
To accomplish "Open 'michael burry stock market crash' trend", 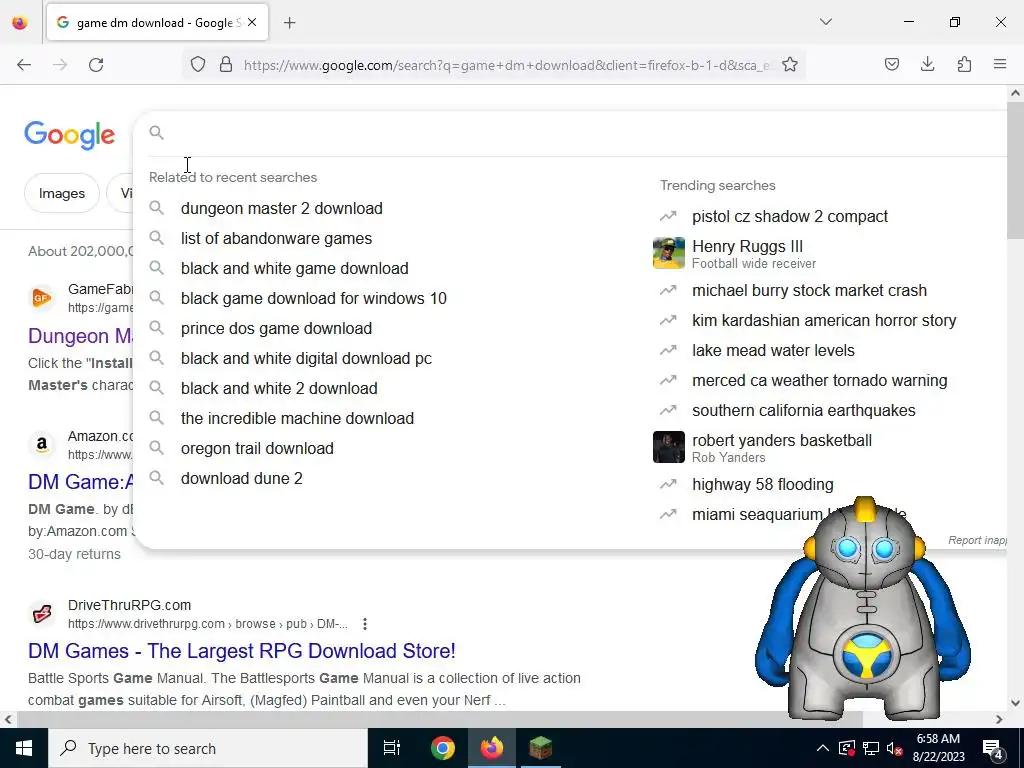I will point(809,291).
